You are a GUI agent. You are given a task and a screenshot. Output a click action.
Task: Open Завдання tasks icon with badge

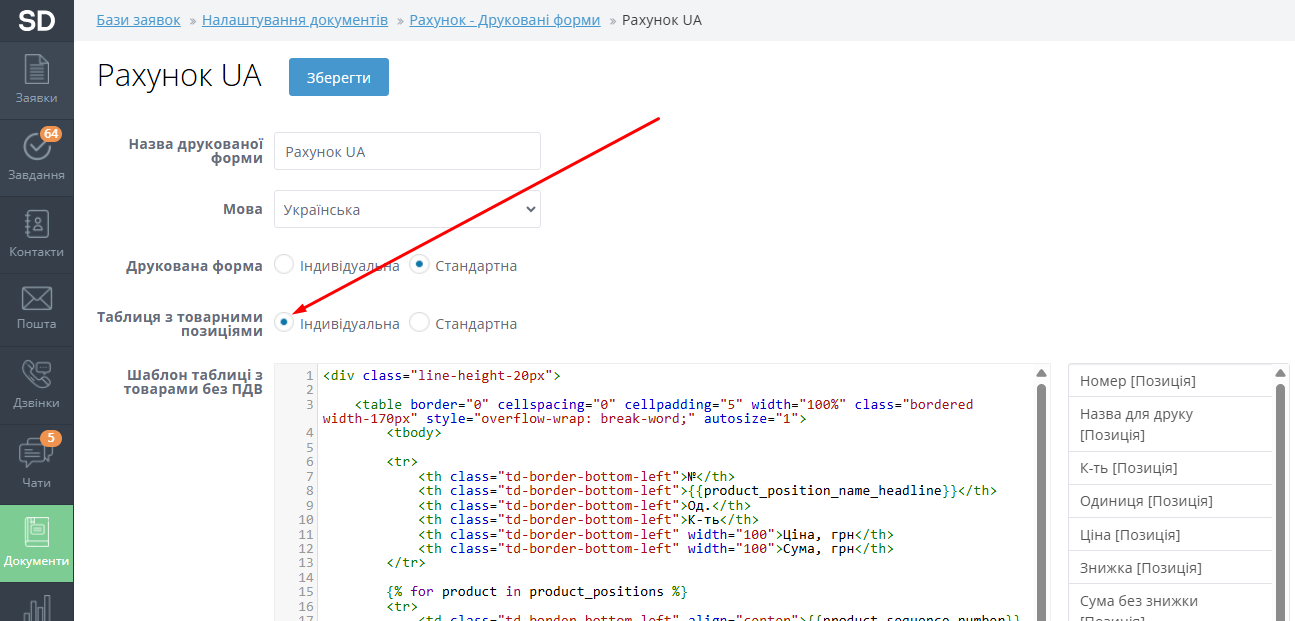(x=36, y=155)
